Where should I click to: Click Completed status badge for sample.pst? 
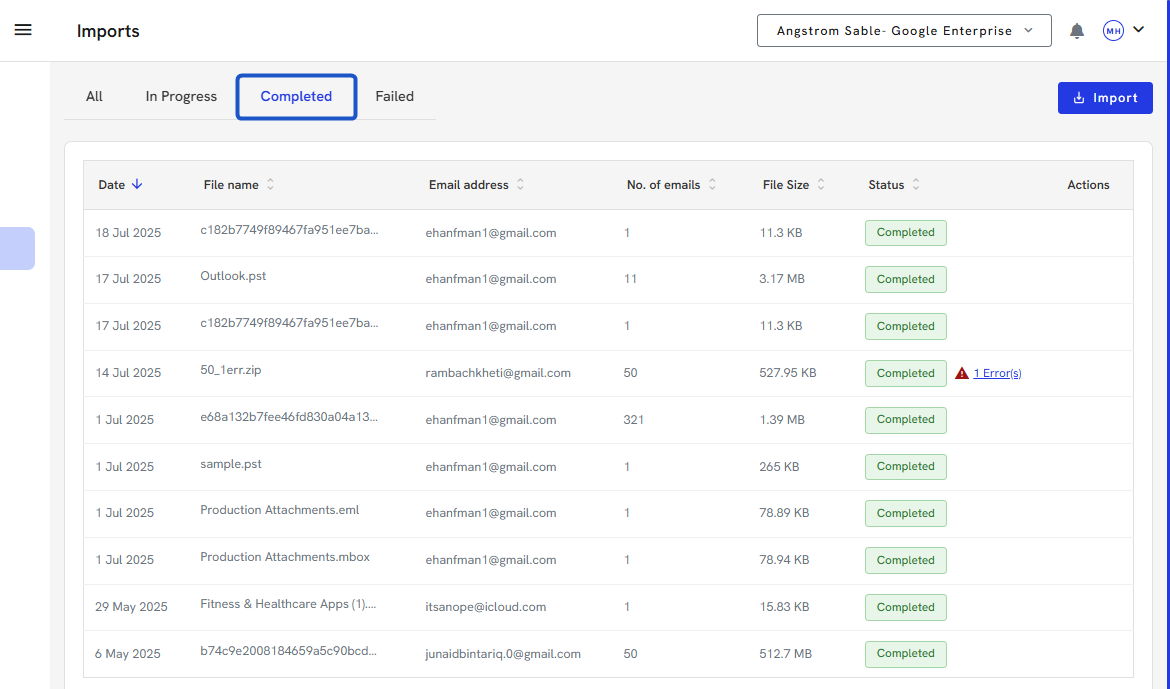905,466
